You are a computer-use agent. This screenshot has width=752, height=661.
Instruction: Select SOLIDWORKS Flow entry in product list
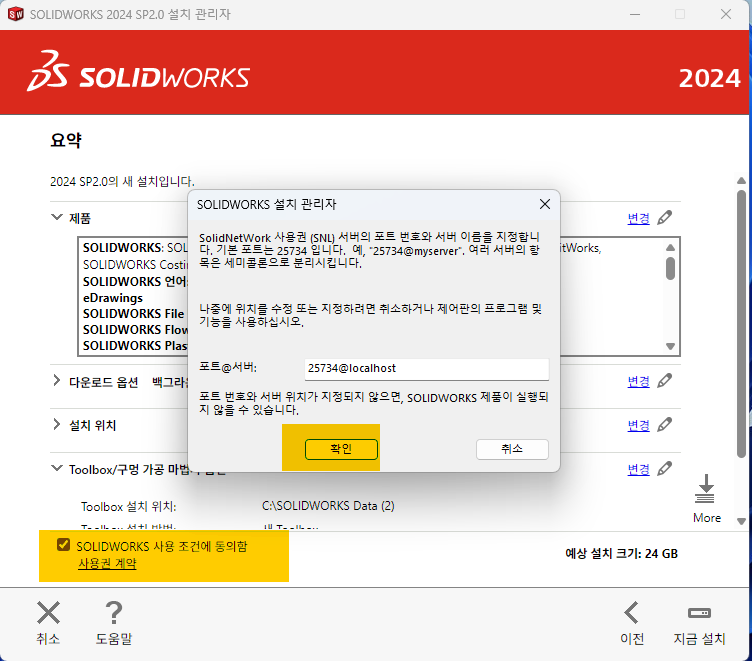click(x=135, y=330)
